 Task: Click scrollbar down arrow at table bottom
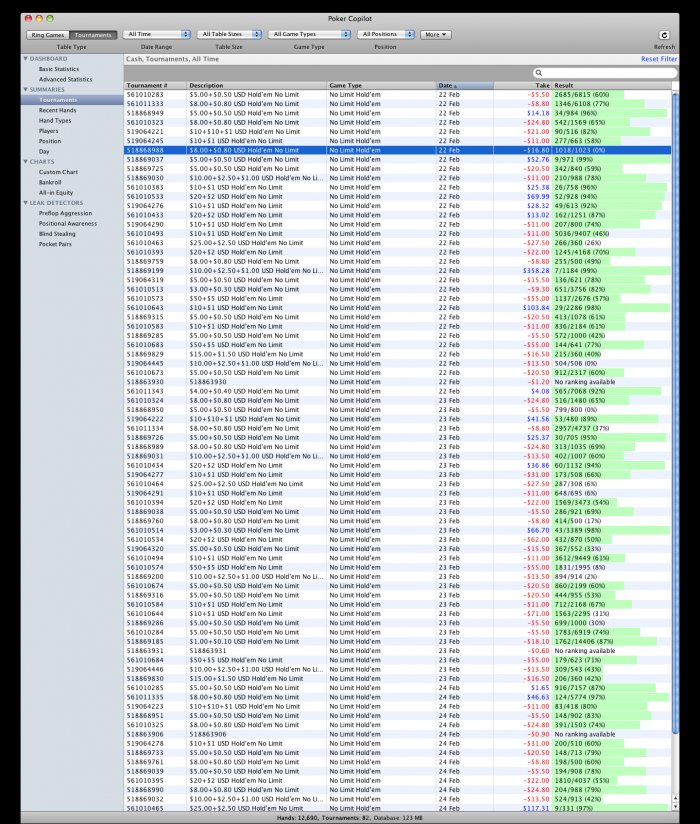point(675,807)
